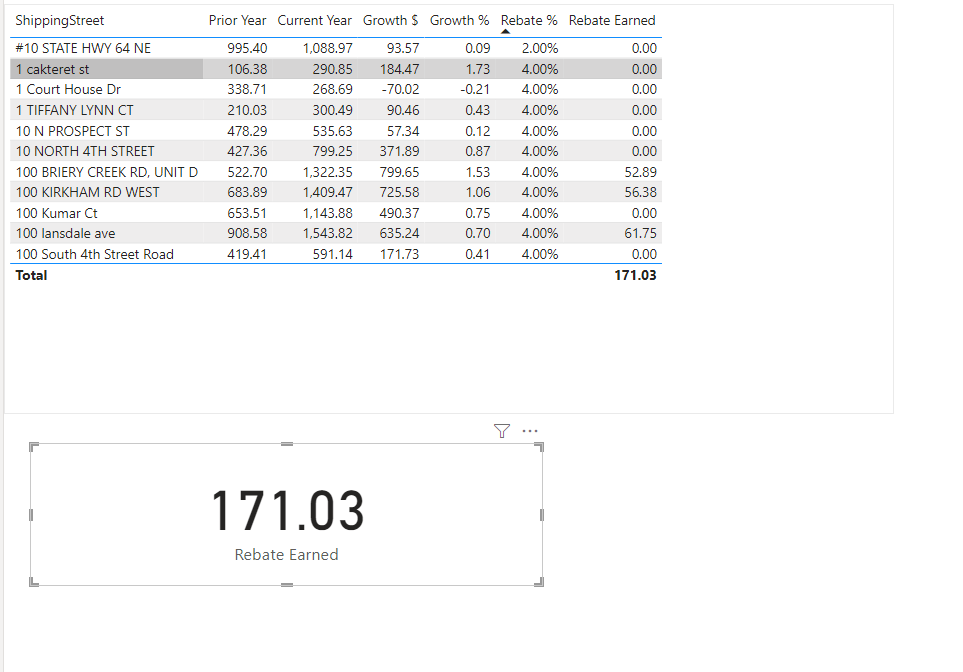Select the '#10 STATE HWY 64 NE' row
Image resolution: width=963 pixels, height=672 pixels.
tap(336, 48)
